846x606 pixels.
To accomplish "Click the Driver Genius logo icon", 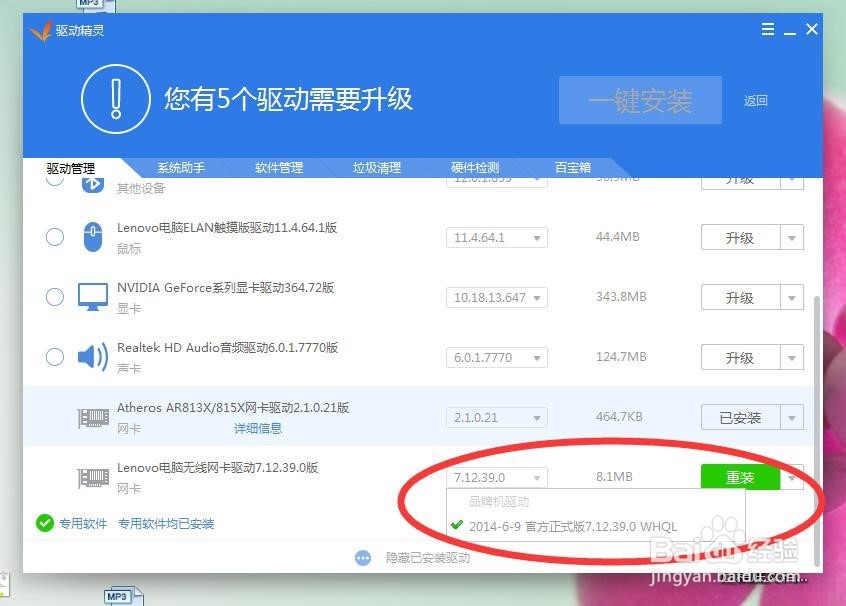I will pyautogui.click(x=41, y=31).
